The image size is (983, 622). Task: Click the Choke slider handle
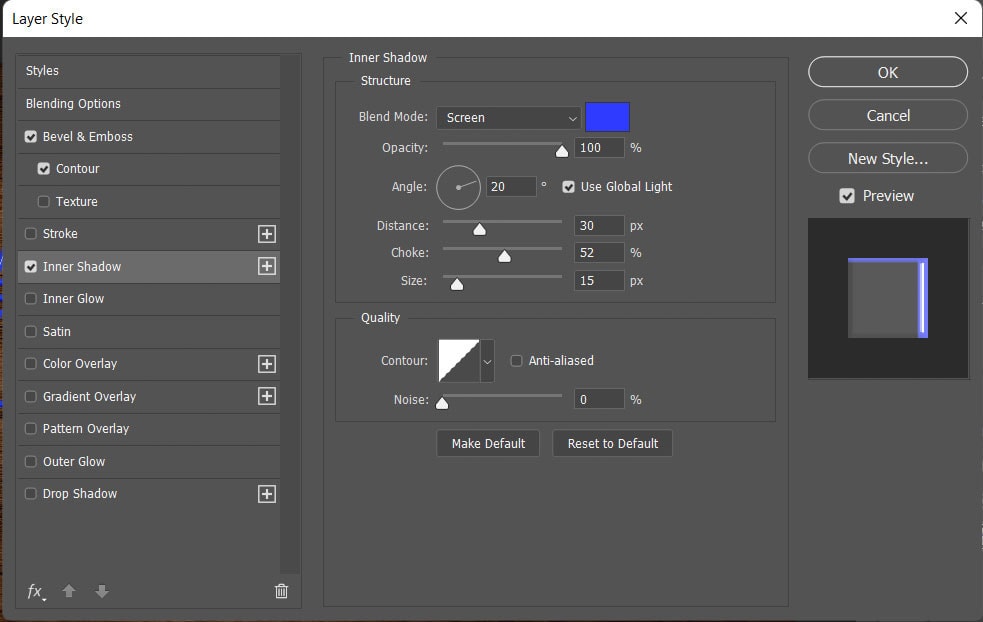pyautogui.click(x=504, y=256)
